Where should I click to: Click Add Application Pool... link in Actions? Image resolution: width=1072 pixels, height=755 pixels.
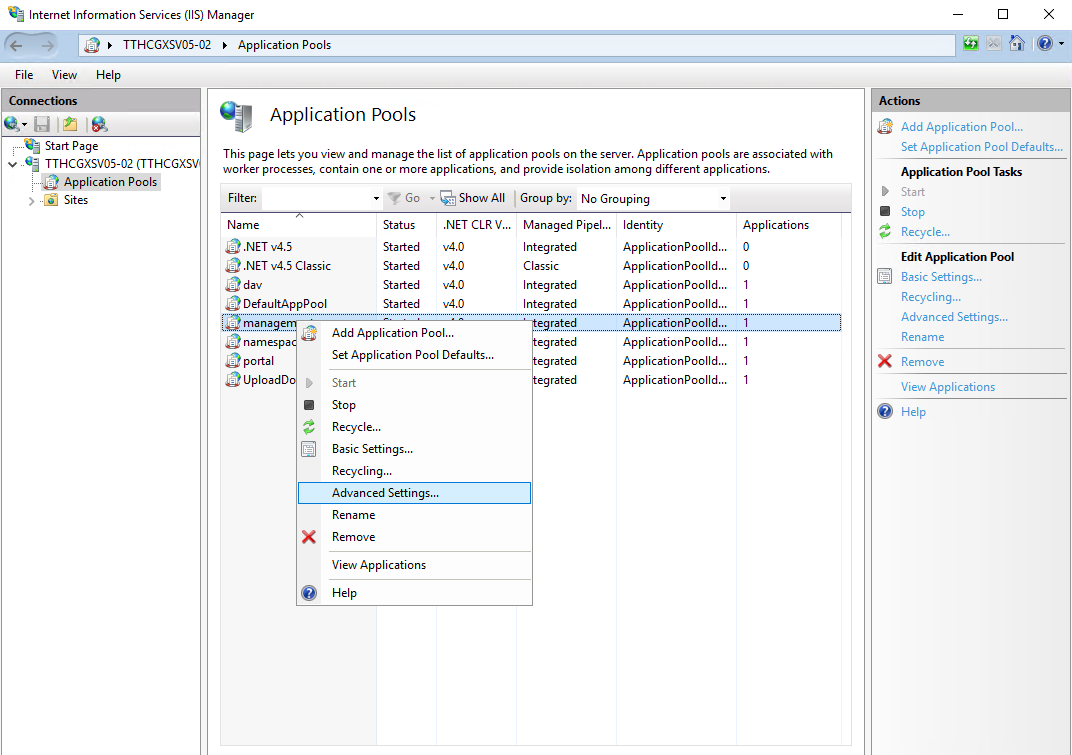[961, 127]
